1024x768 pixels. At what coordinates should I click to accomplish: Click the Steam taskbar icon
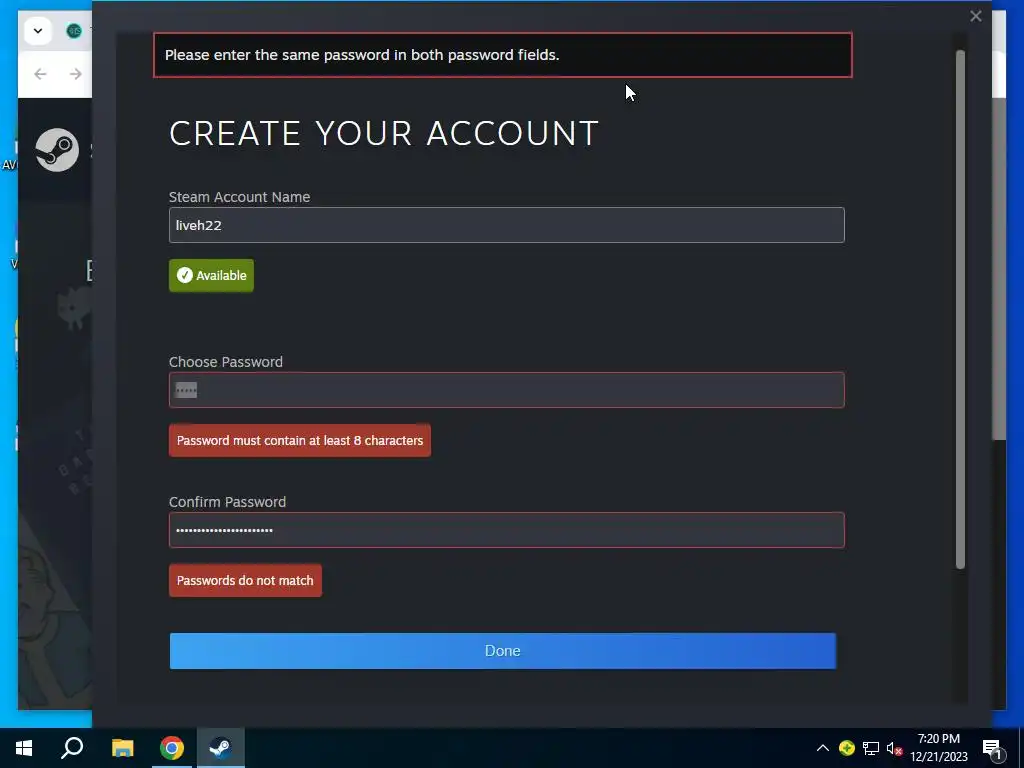click(221, 748)
